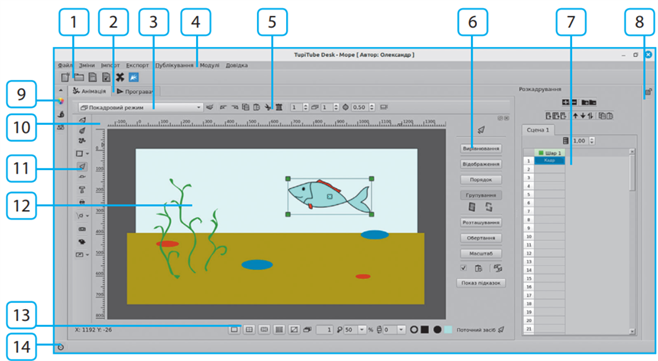This screenshot has width=658, height=361.
Task: Open the Експорт menu
Action: (x=138, y=65)
